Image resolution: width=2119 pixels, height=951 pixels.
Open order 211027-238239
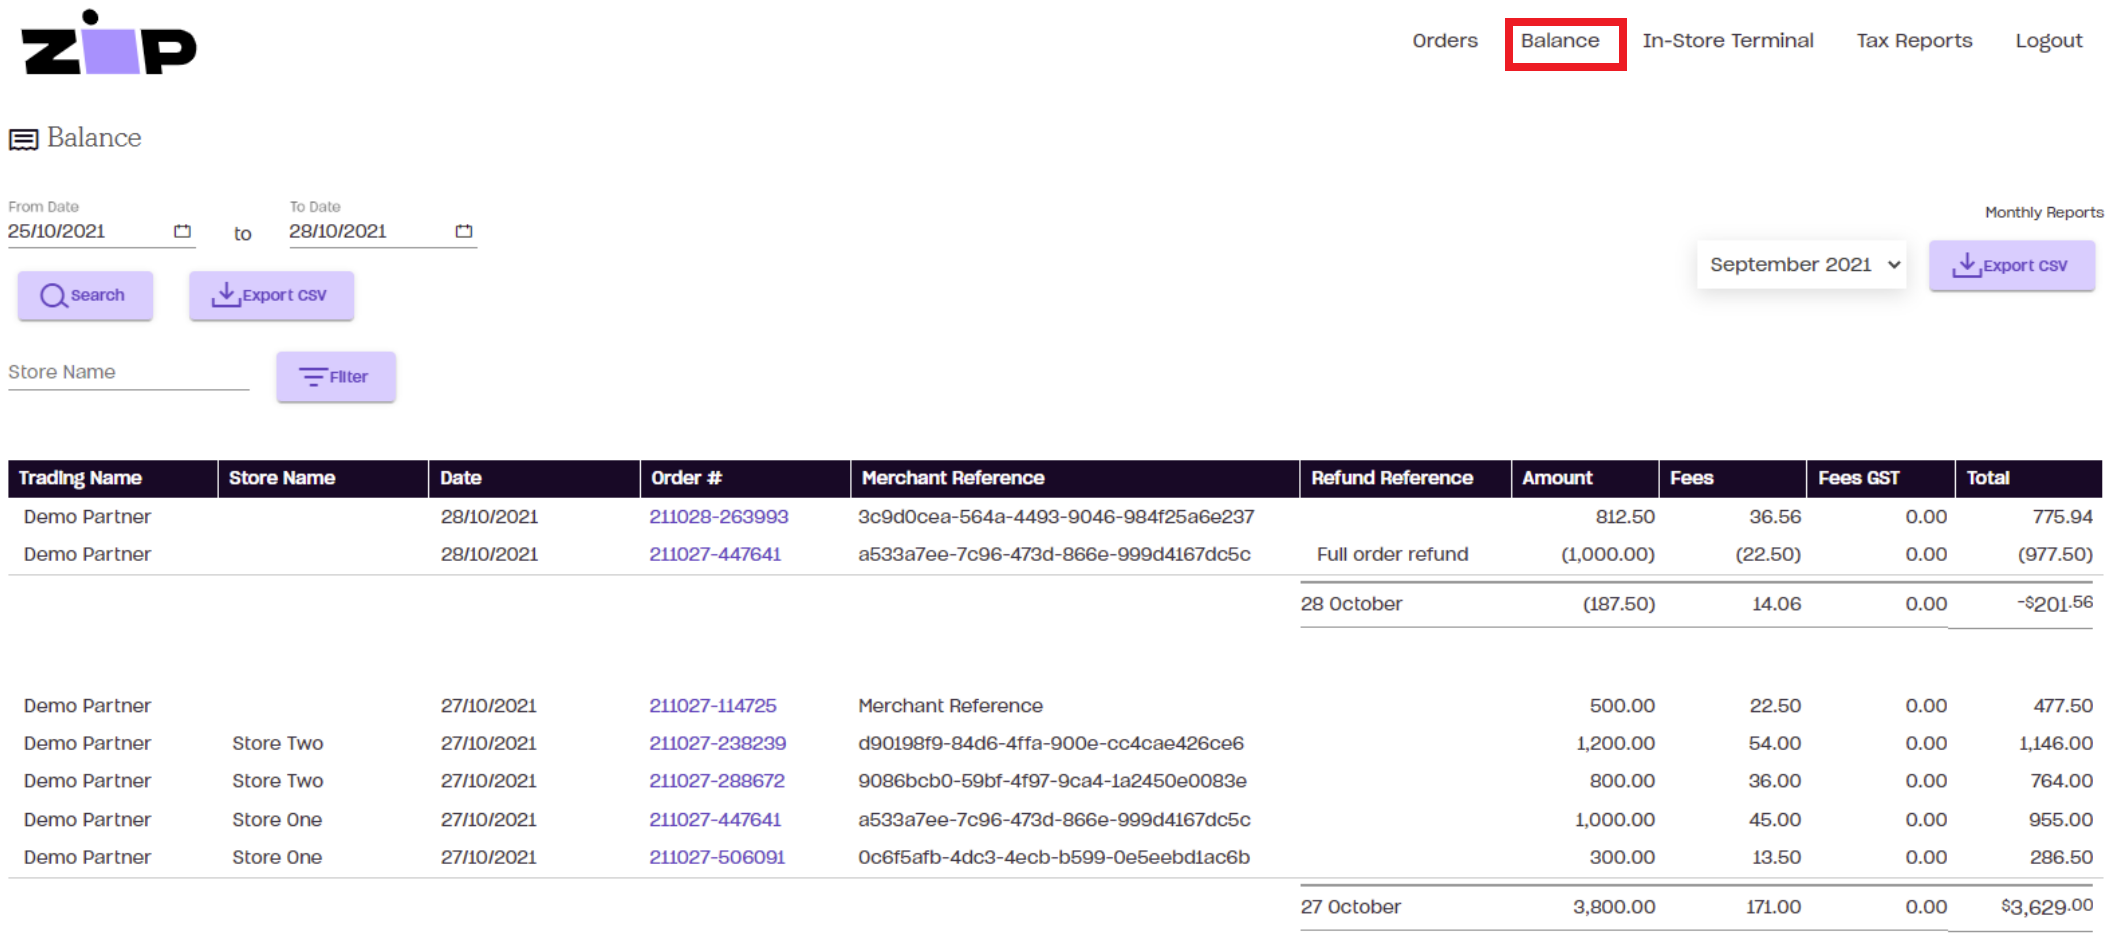tap(717, 744)
